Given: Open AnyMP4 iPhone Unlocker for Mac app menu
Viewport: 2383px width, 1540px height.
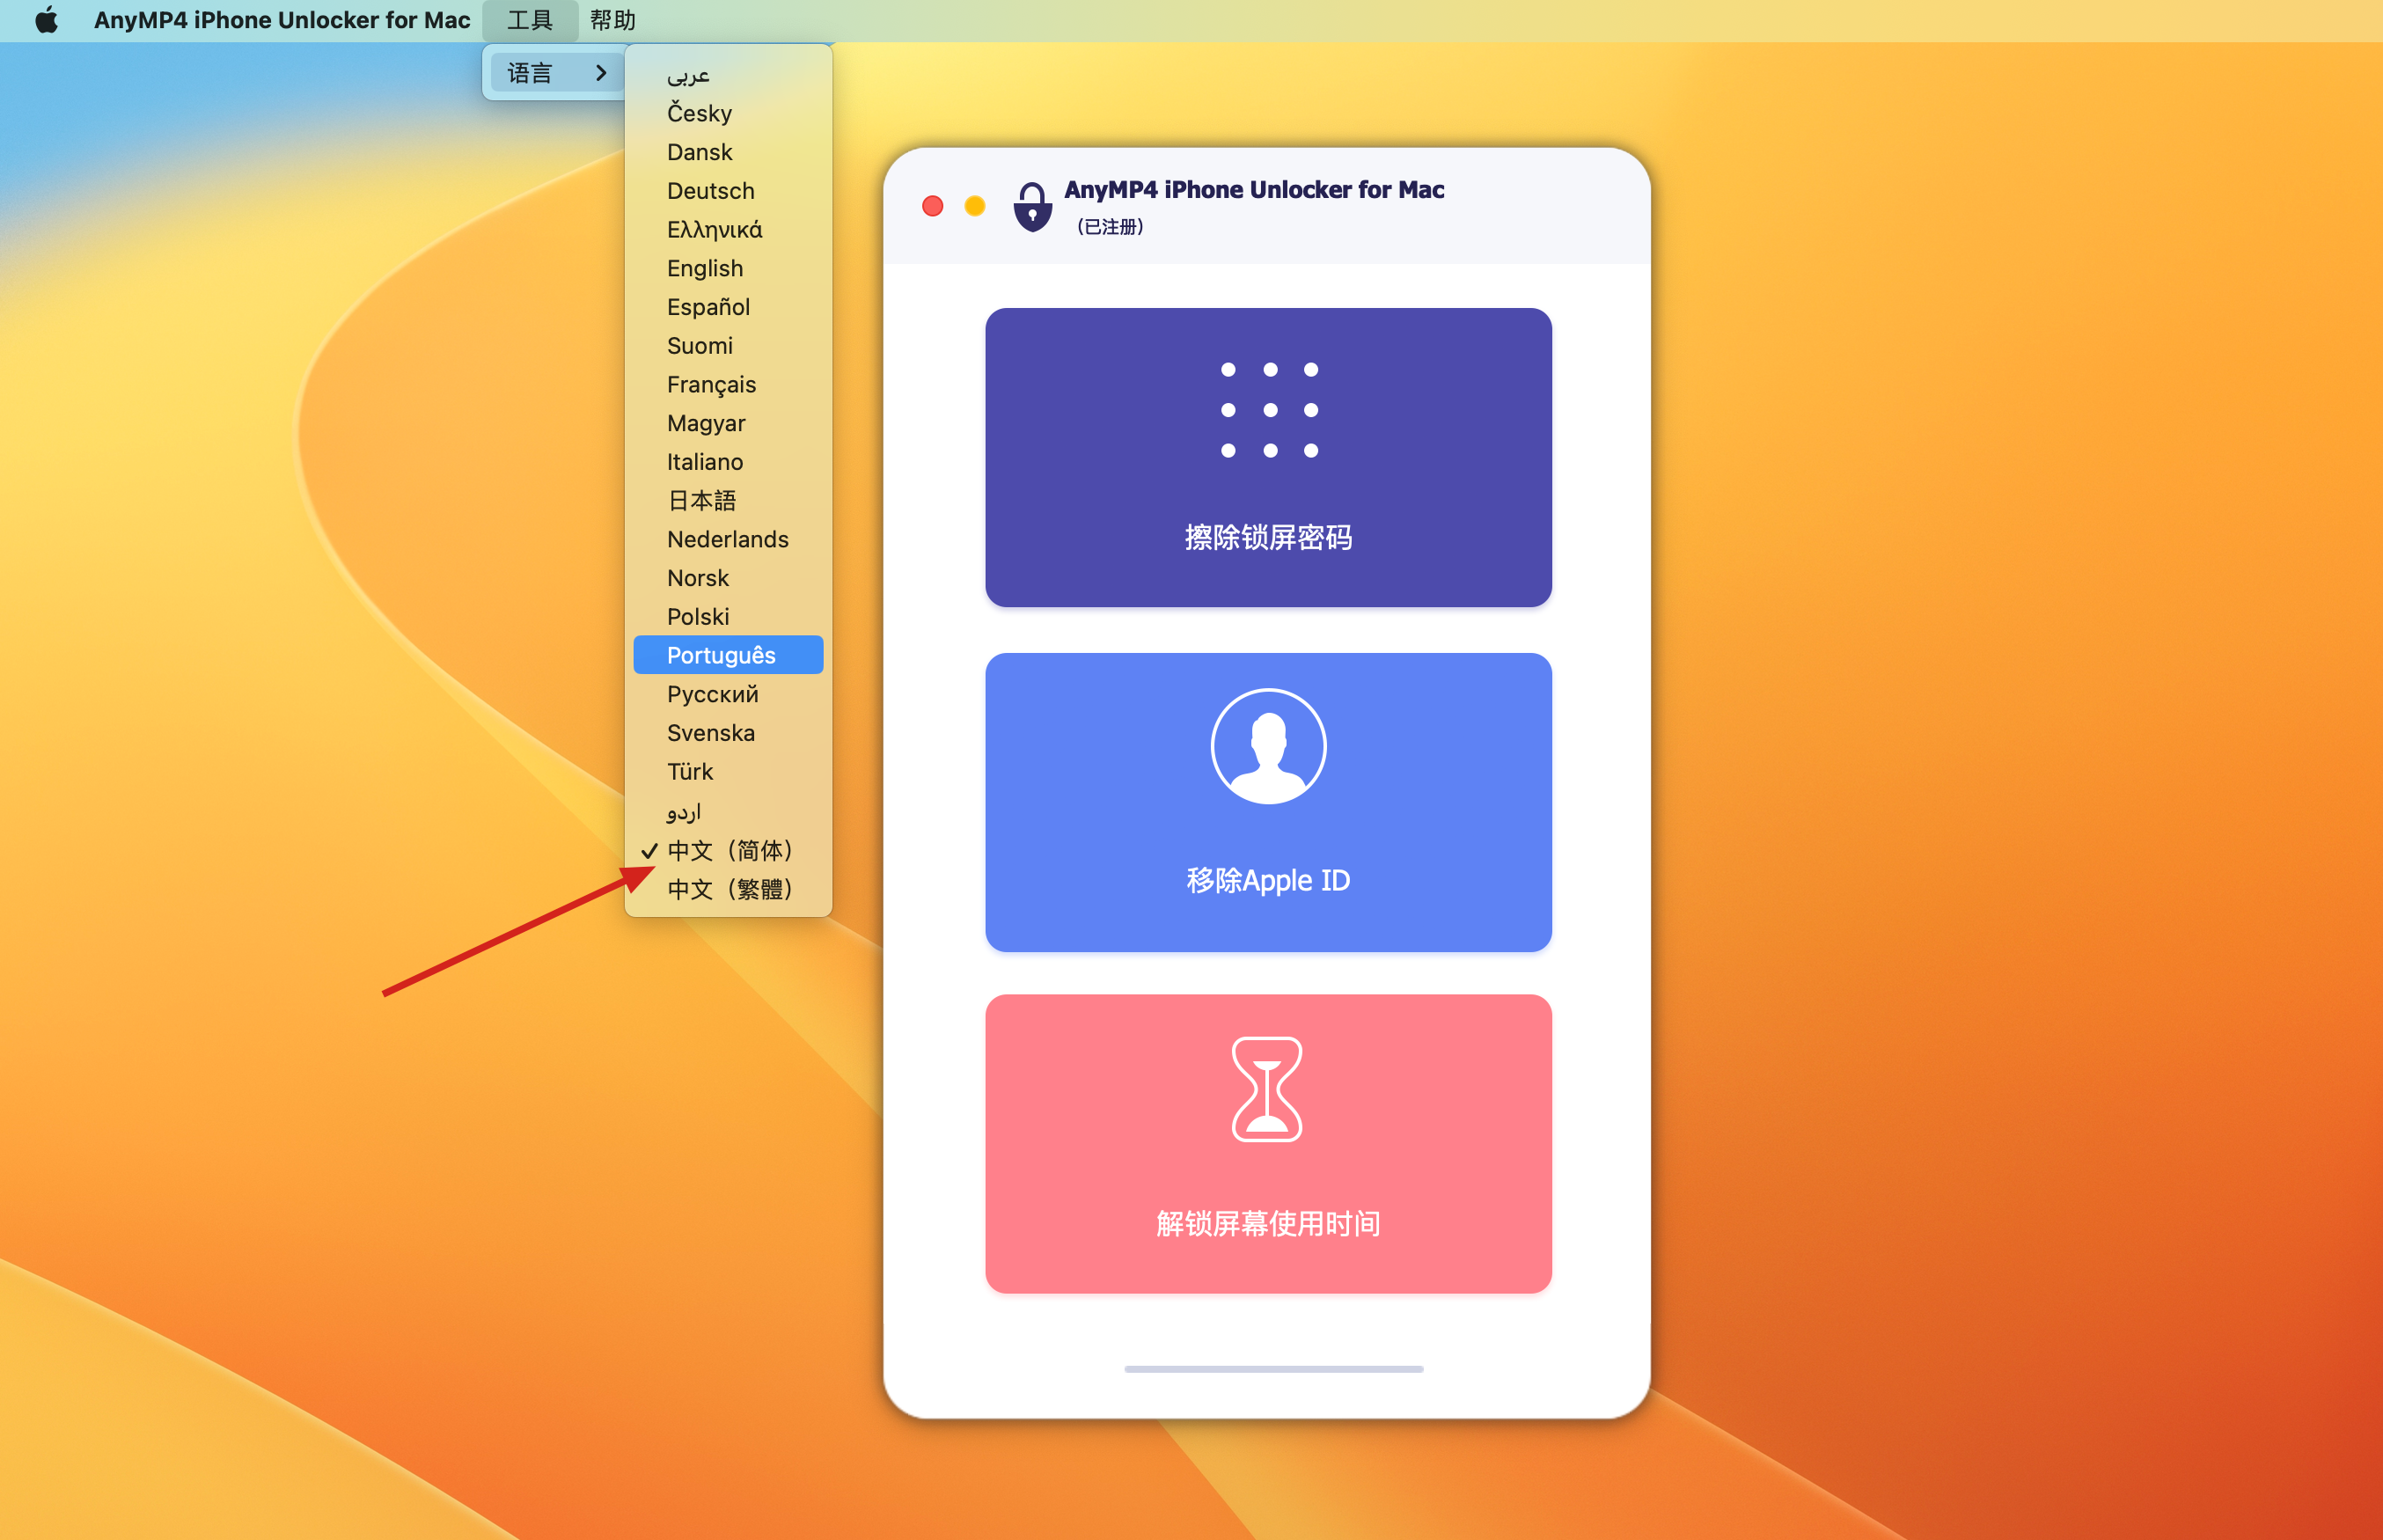Looking at the screenshot, I should [x=282, y=20].
